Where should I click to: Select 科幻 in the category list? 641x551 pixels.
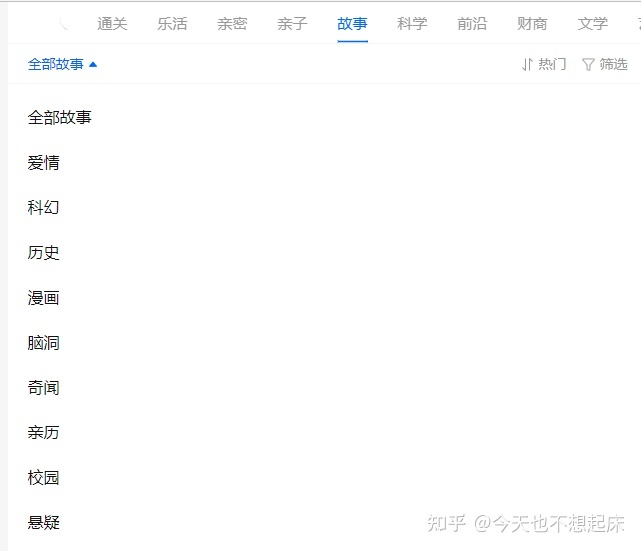(x=43, y=208)
